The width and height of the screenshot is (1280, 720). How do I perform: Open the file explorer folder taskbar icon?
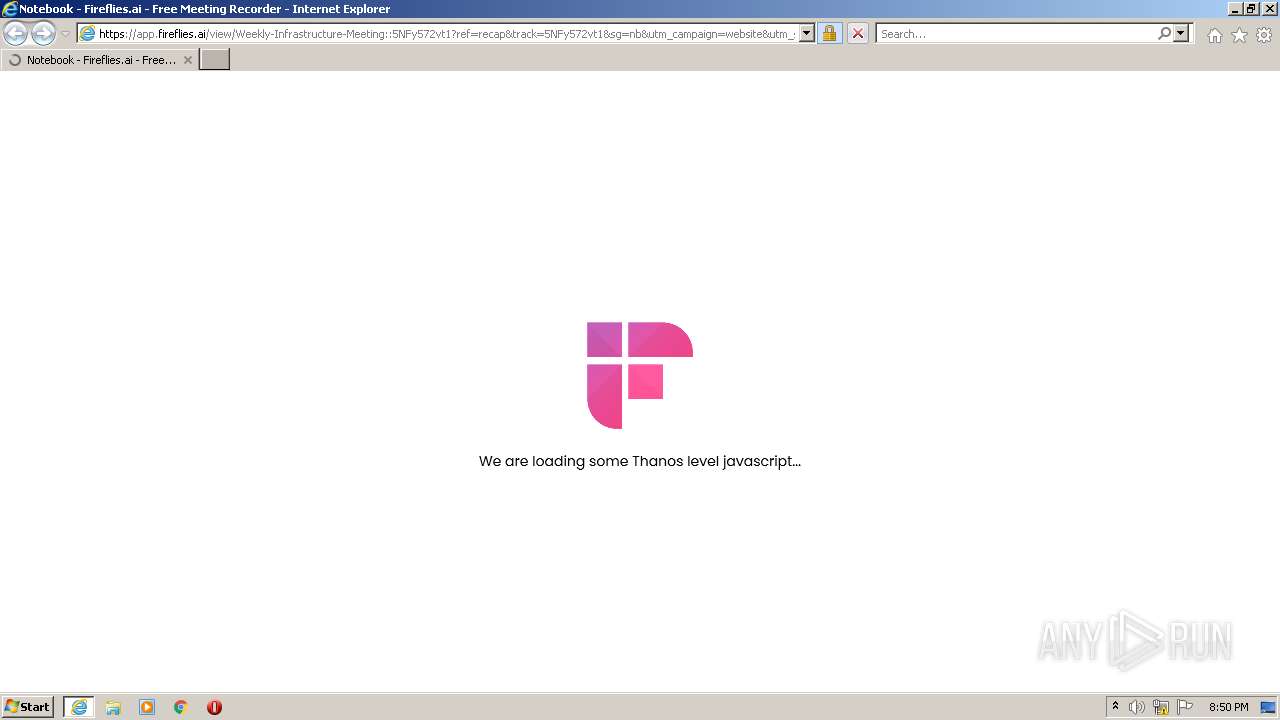click(x=113, y=707)
